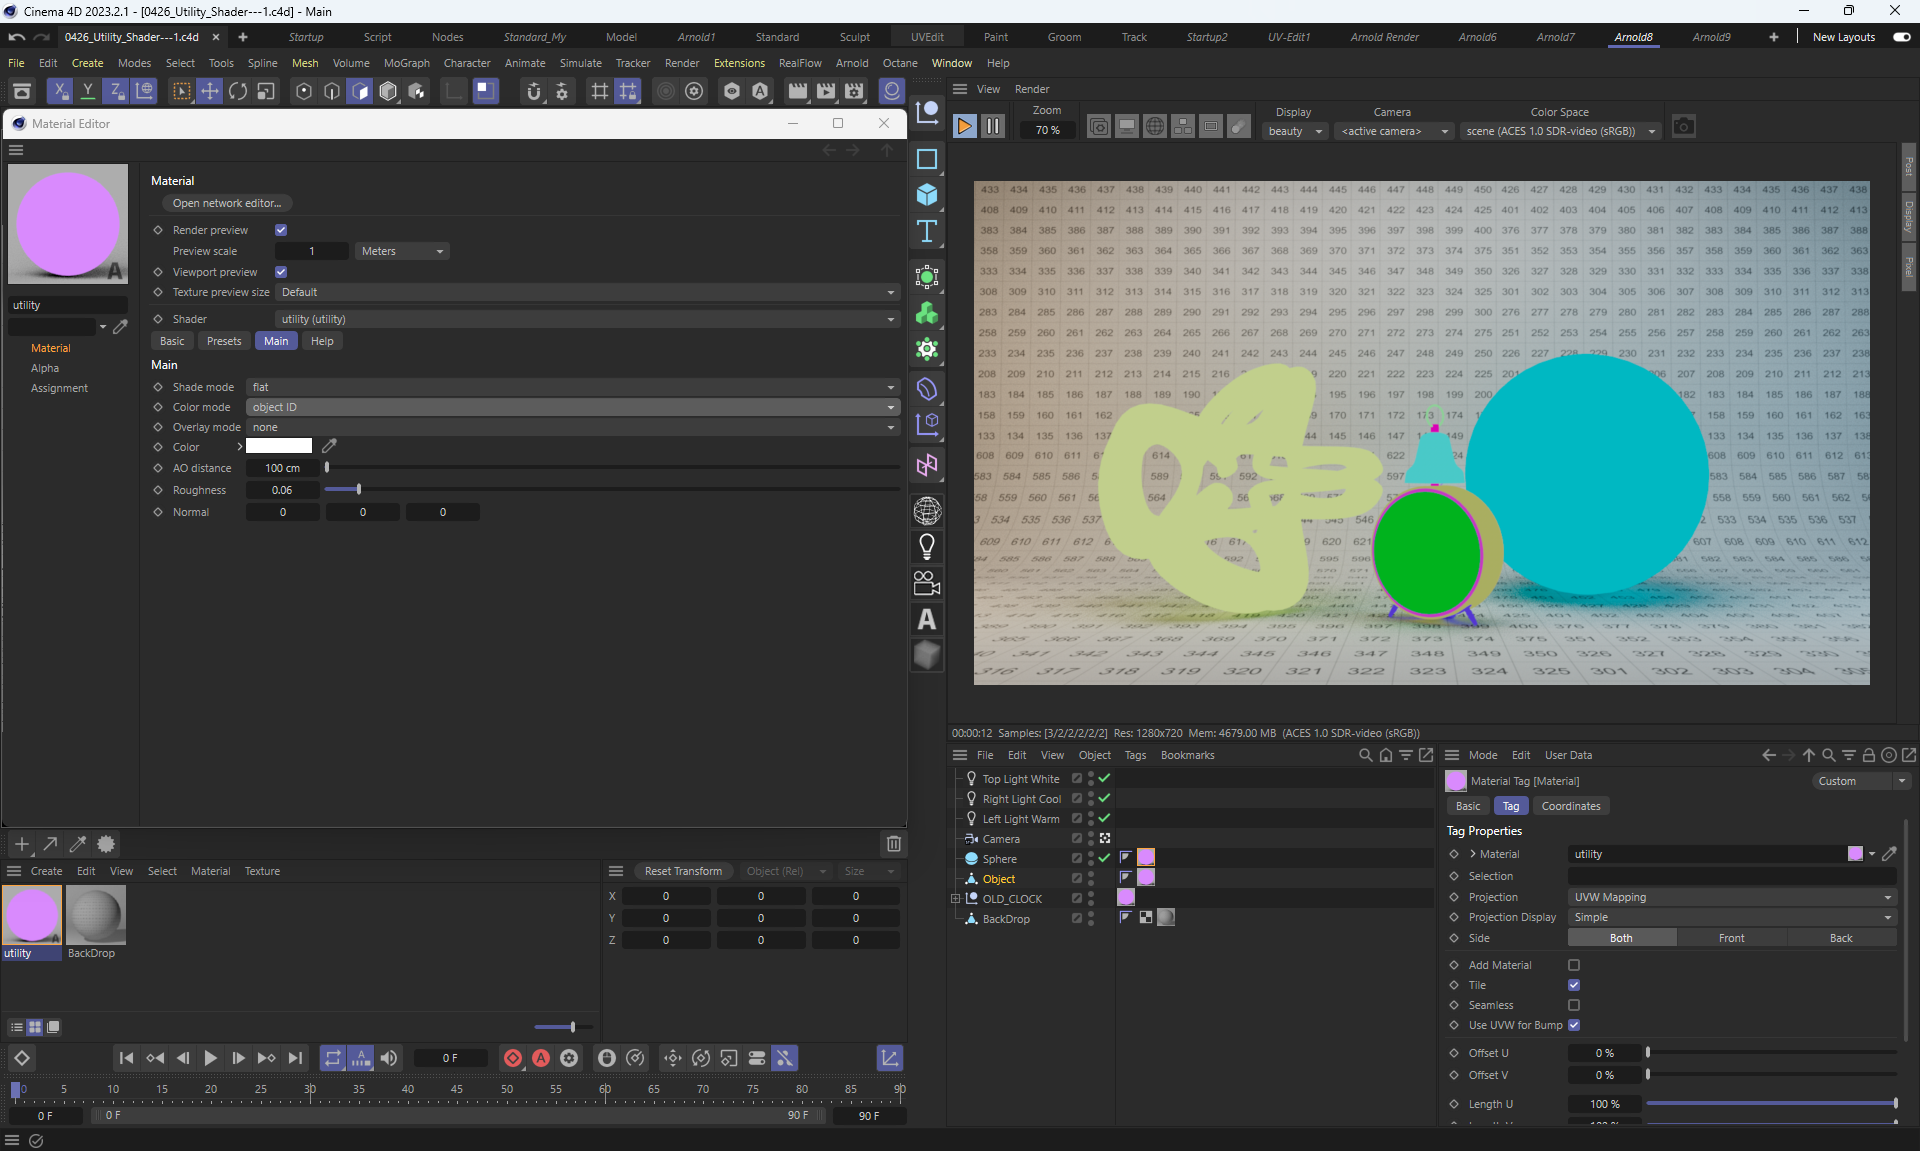Open the Projection UVW Mapping dropdown
The image size is (1920, 1151).
(1731, 897)
